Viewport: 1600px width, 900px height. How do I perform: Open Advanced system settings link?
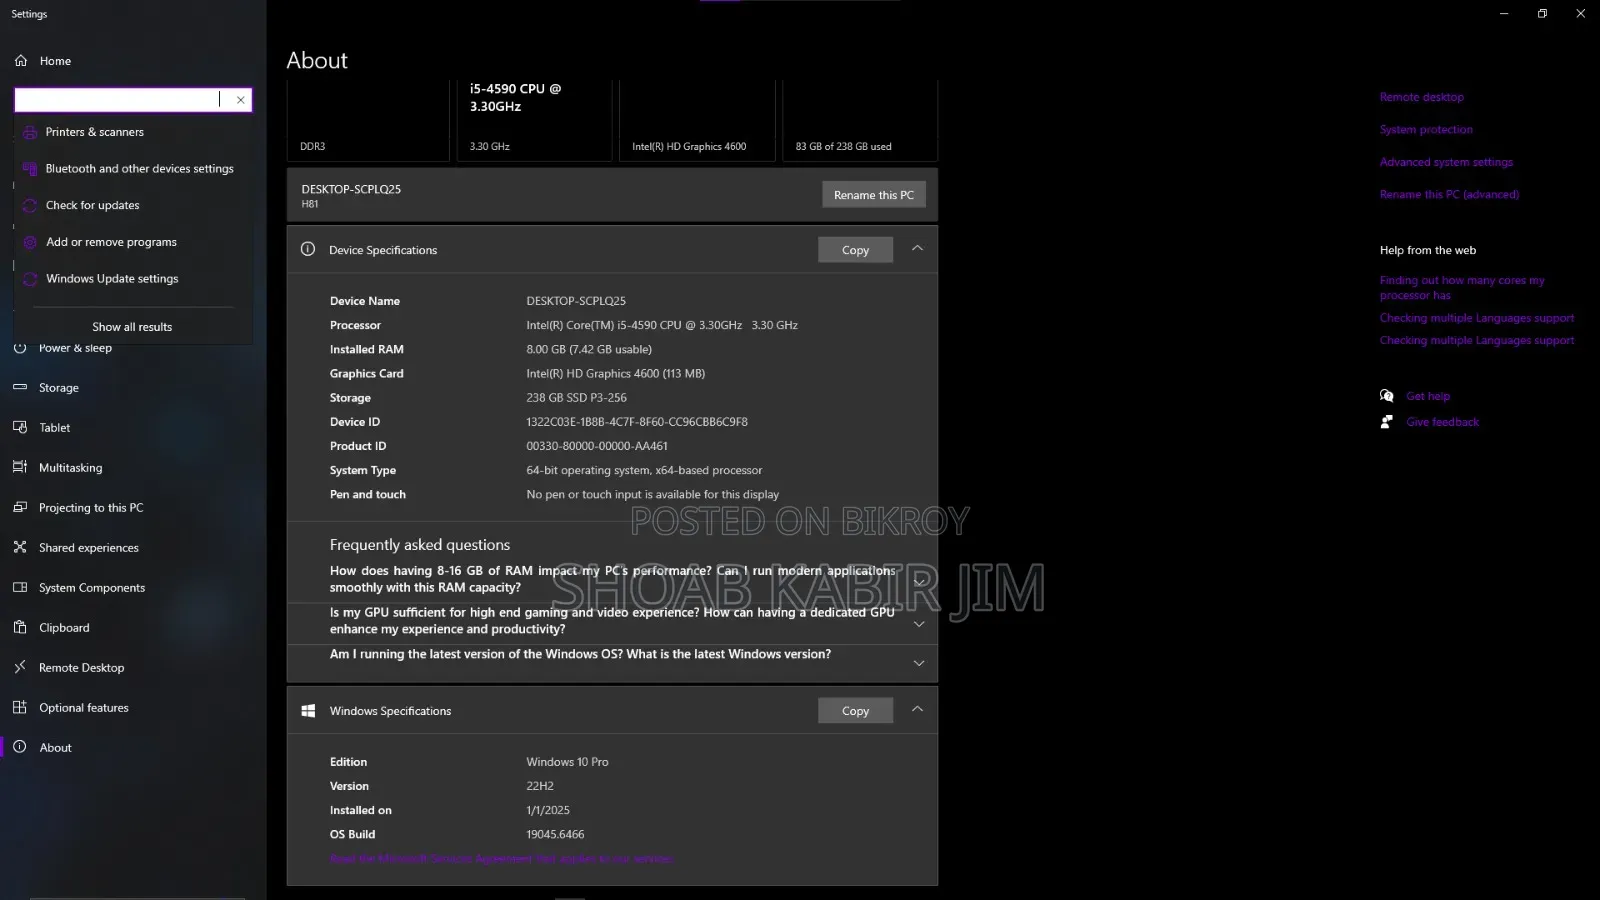pos(1446,162)
